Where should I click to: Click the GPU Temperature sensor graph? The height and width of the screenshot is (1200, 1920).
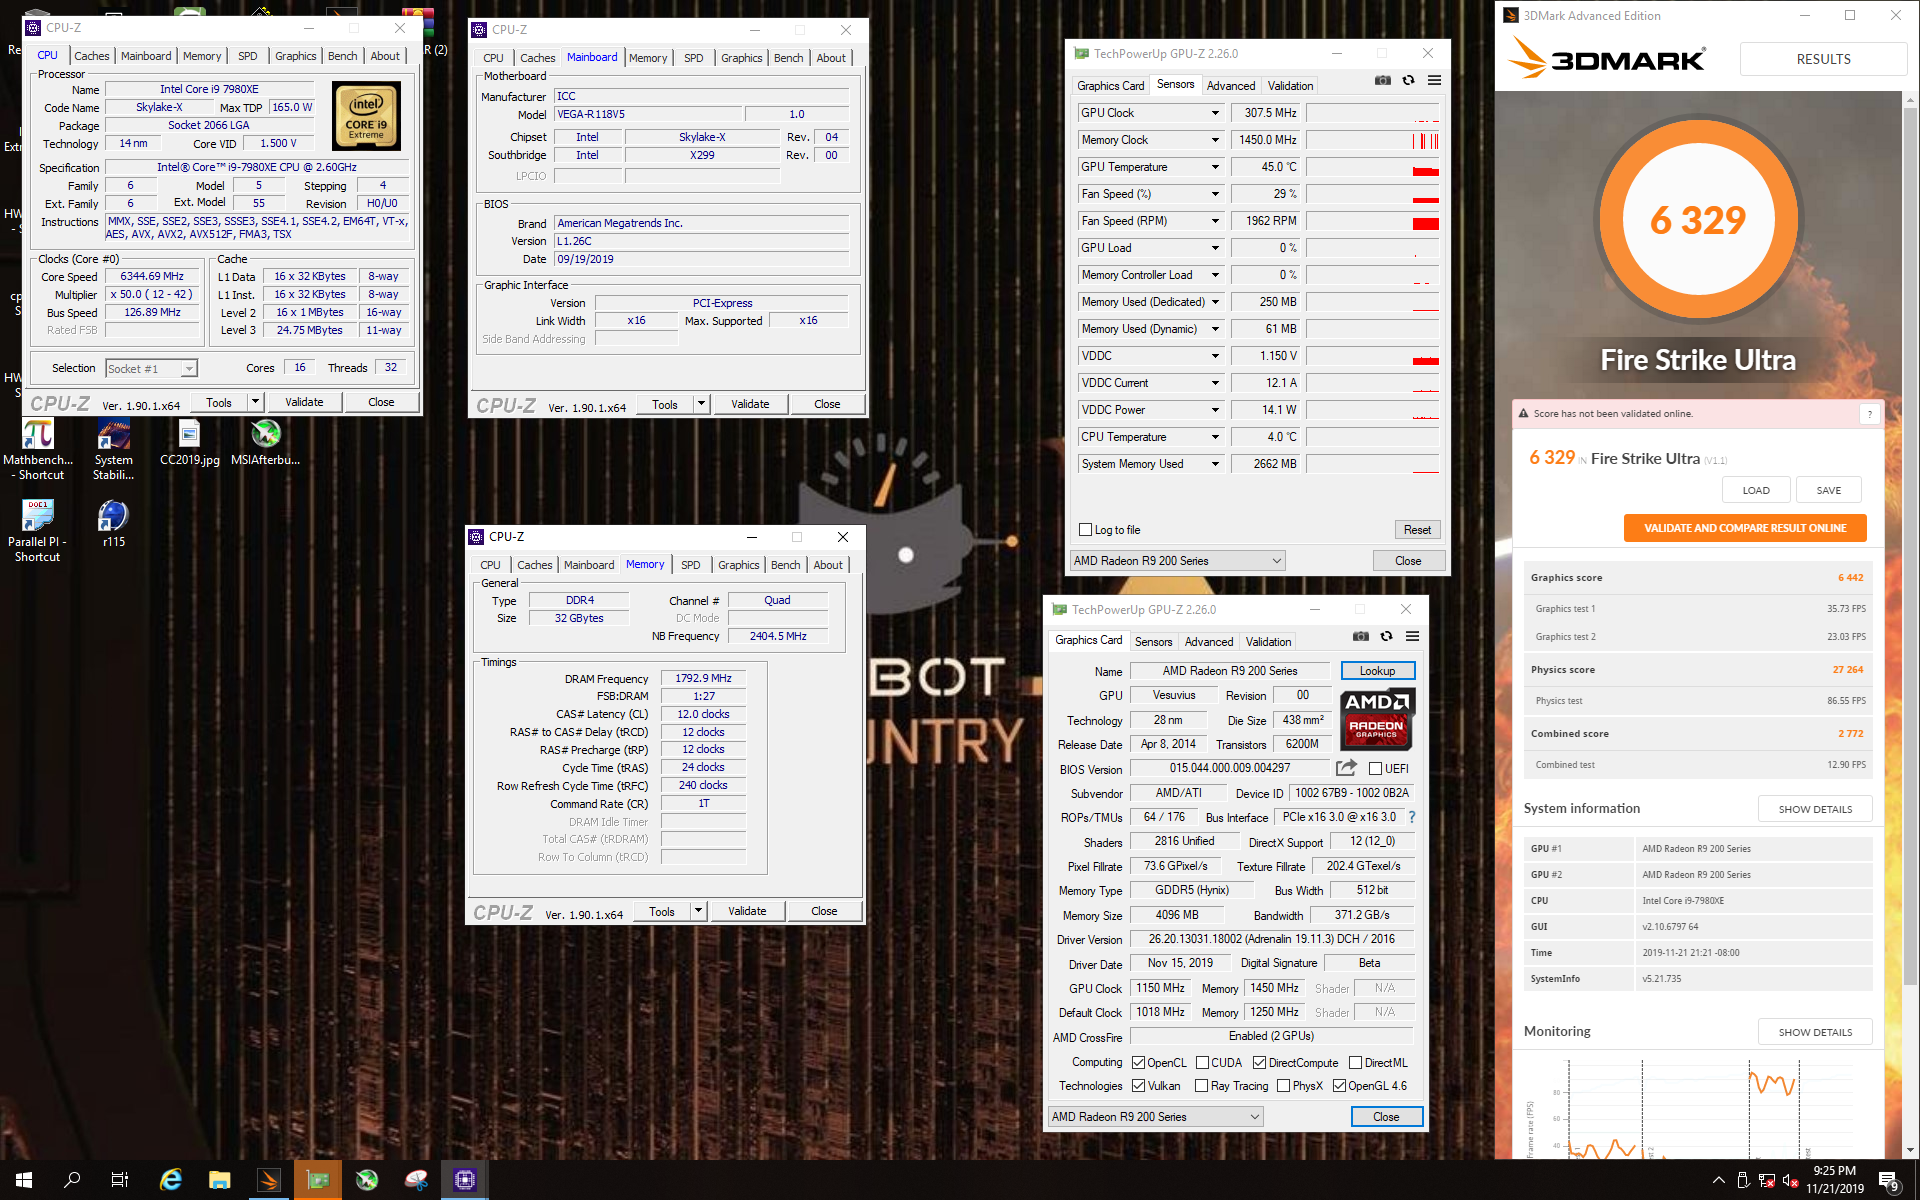[1373, 167]
